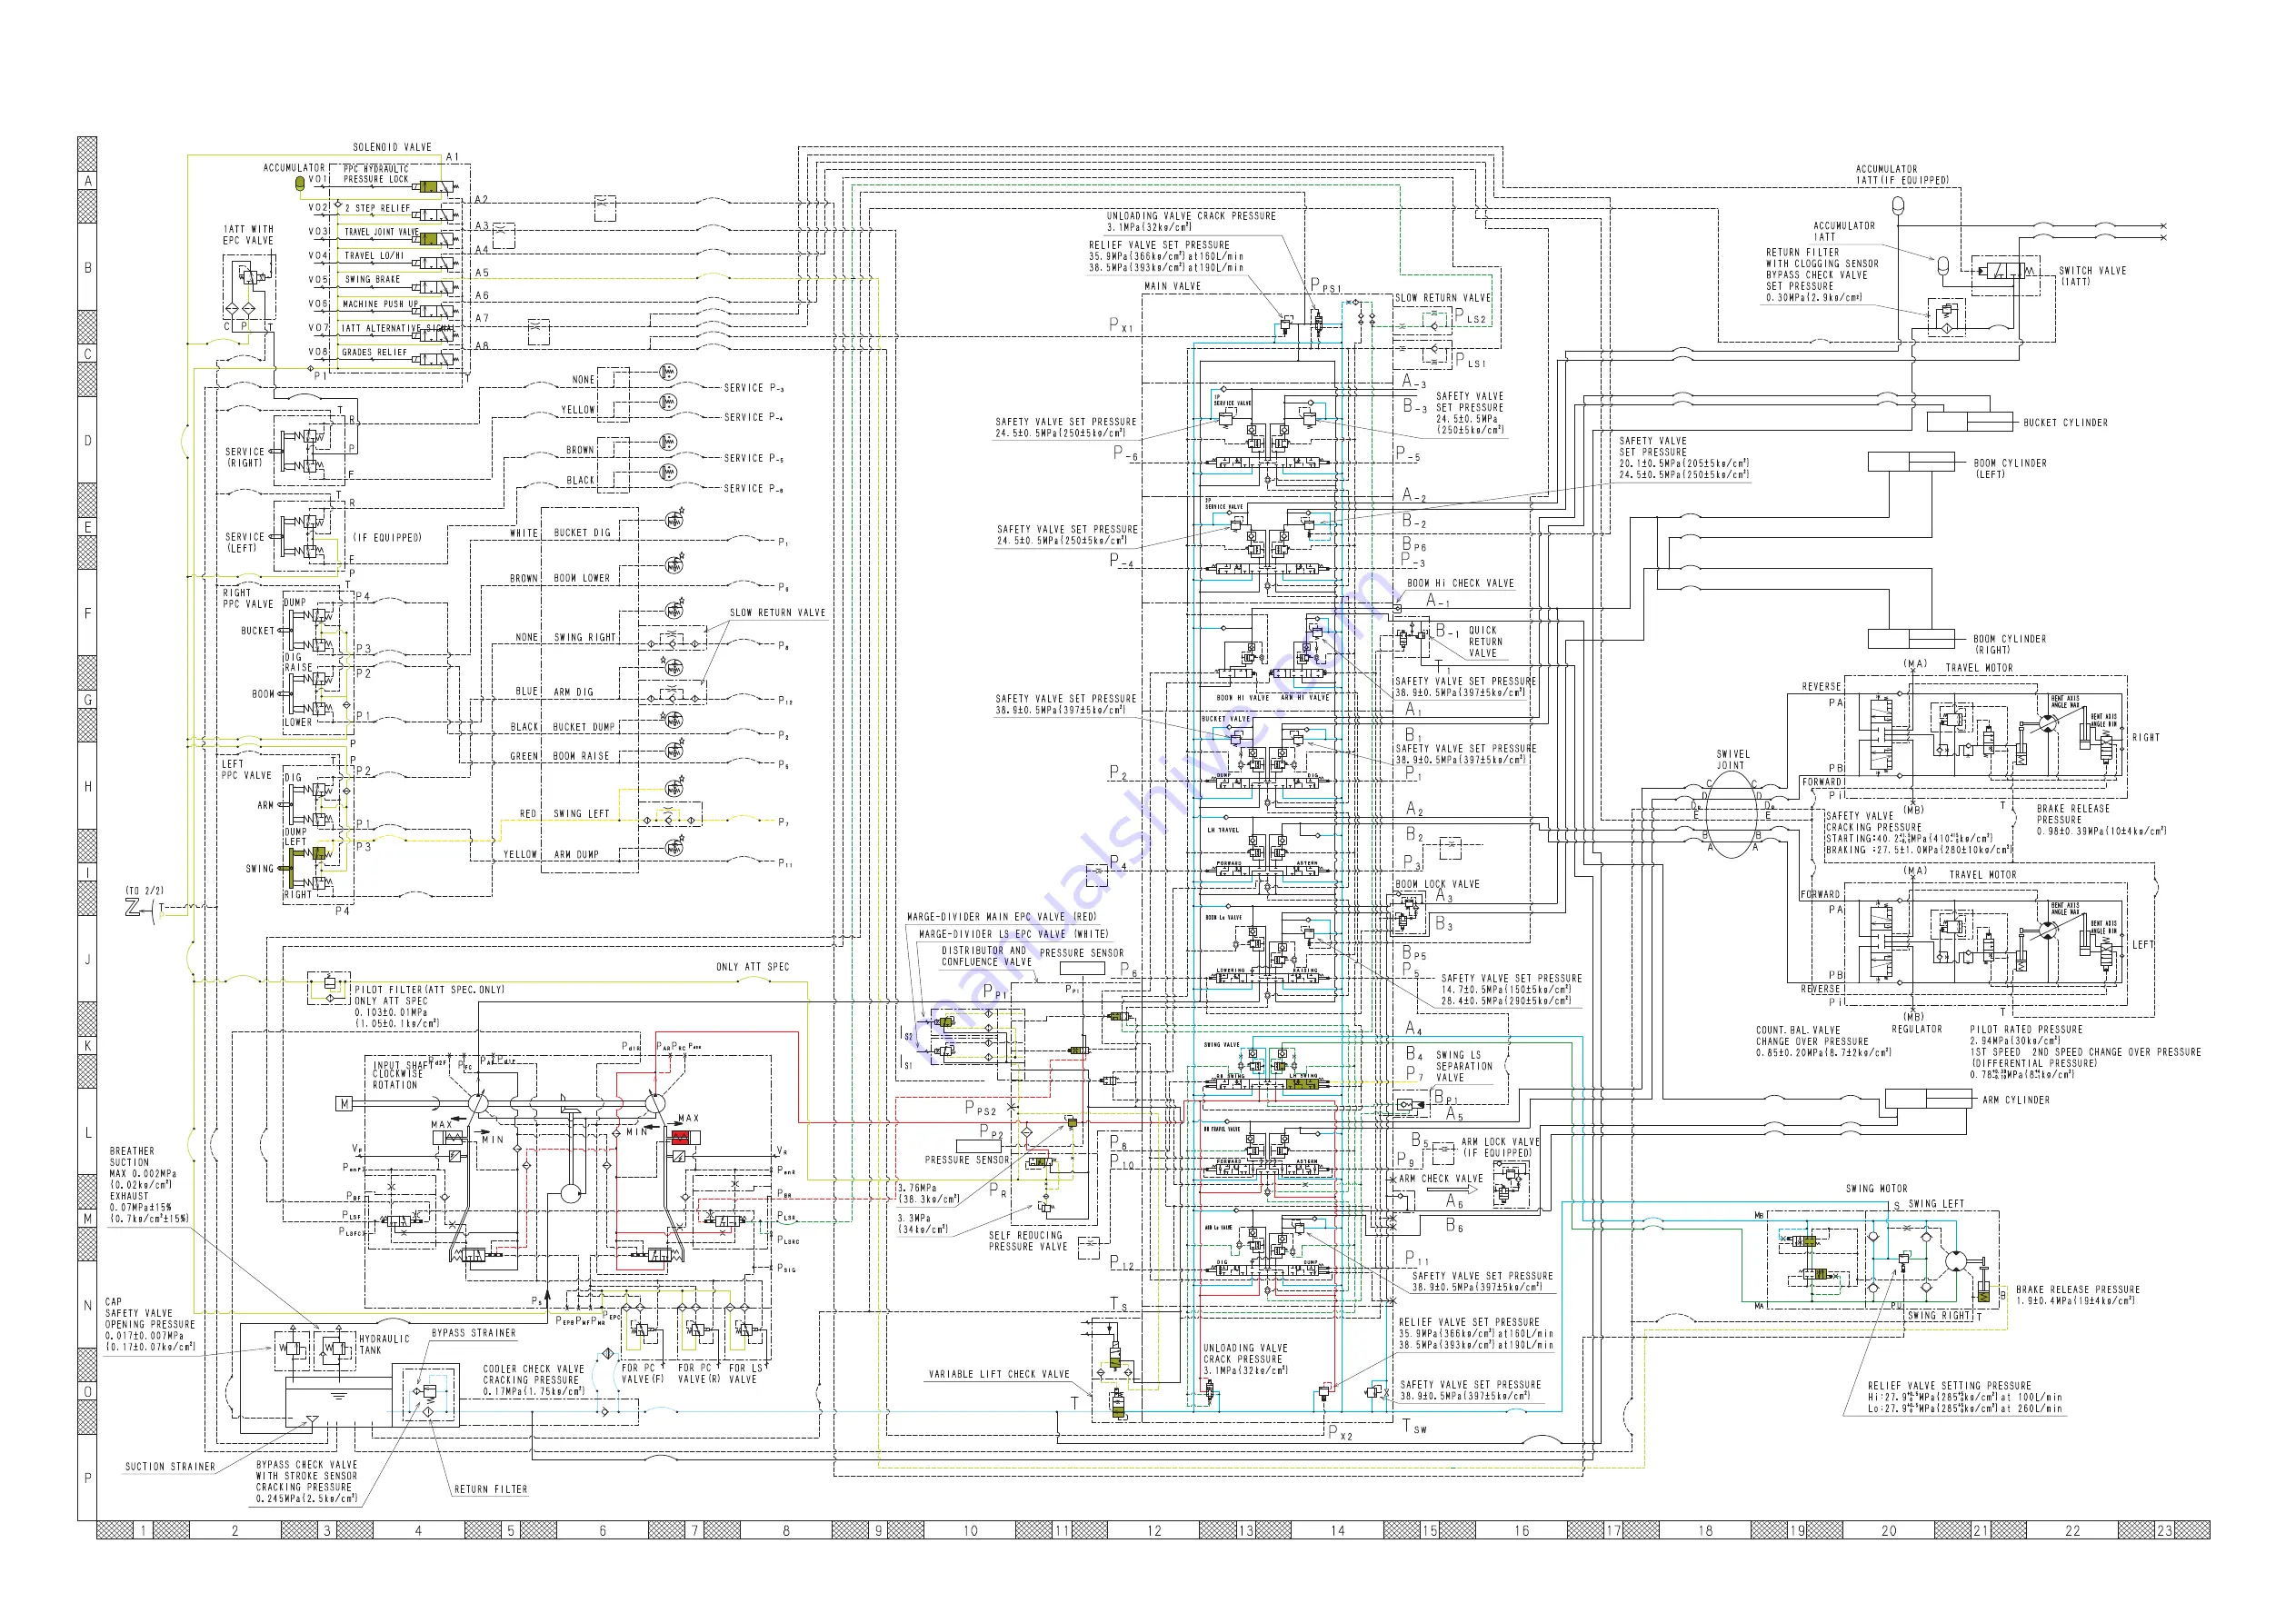Click the MARGE-DIVIDER LS EPC VALVE (WHITE) label
The image size is (2296, 1623).
coord(1013,934)
